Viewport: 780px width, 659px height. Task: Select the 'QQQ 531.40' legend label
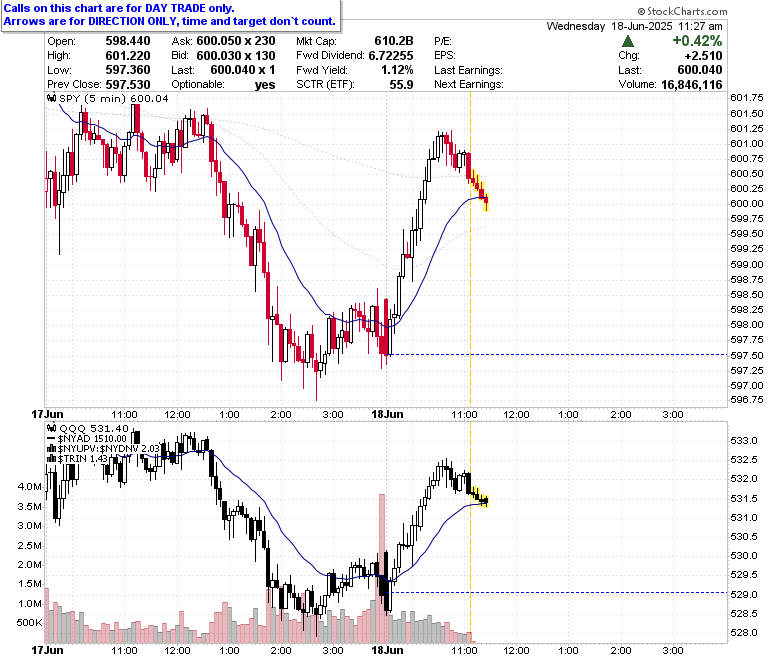click(x=94, y=428)
